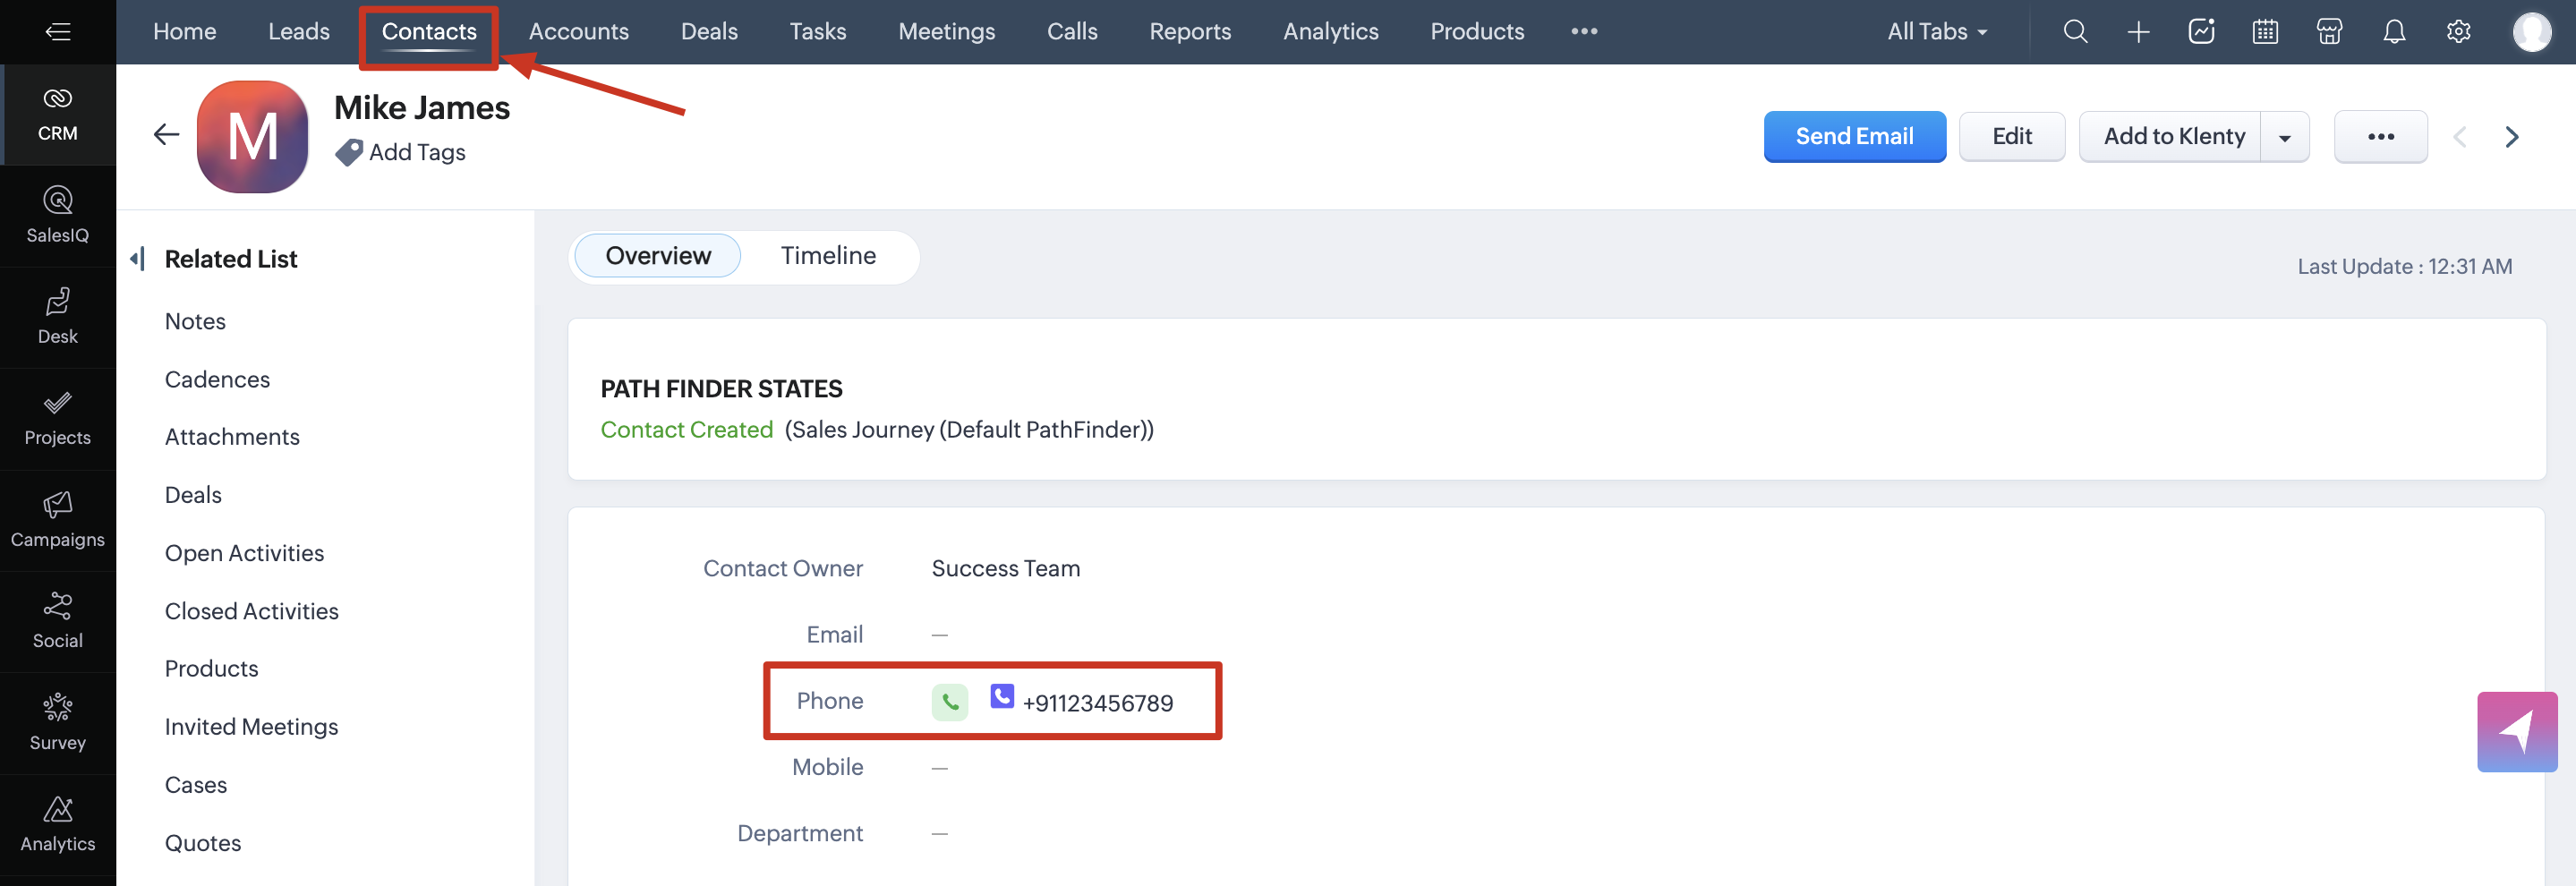Image resolution: width=2576 pixels, height=886 pixels.
Task: Open notifications bell icon
Action: point(2393,32)
